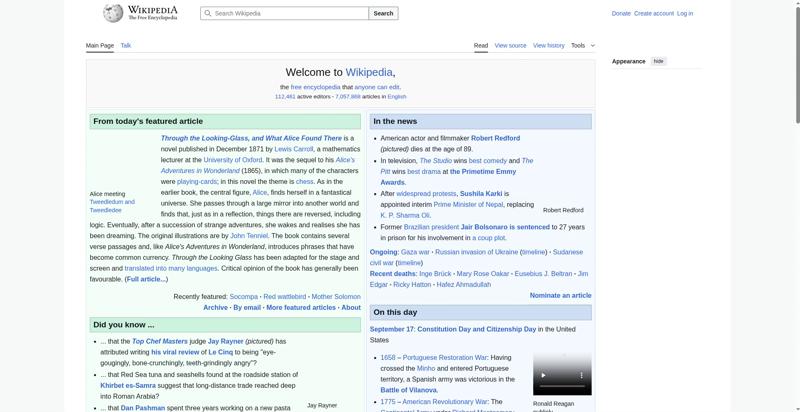Open the 7,057,888 articles count link
The height and width of the screenshot is (412, 800).
347,96
